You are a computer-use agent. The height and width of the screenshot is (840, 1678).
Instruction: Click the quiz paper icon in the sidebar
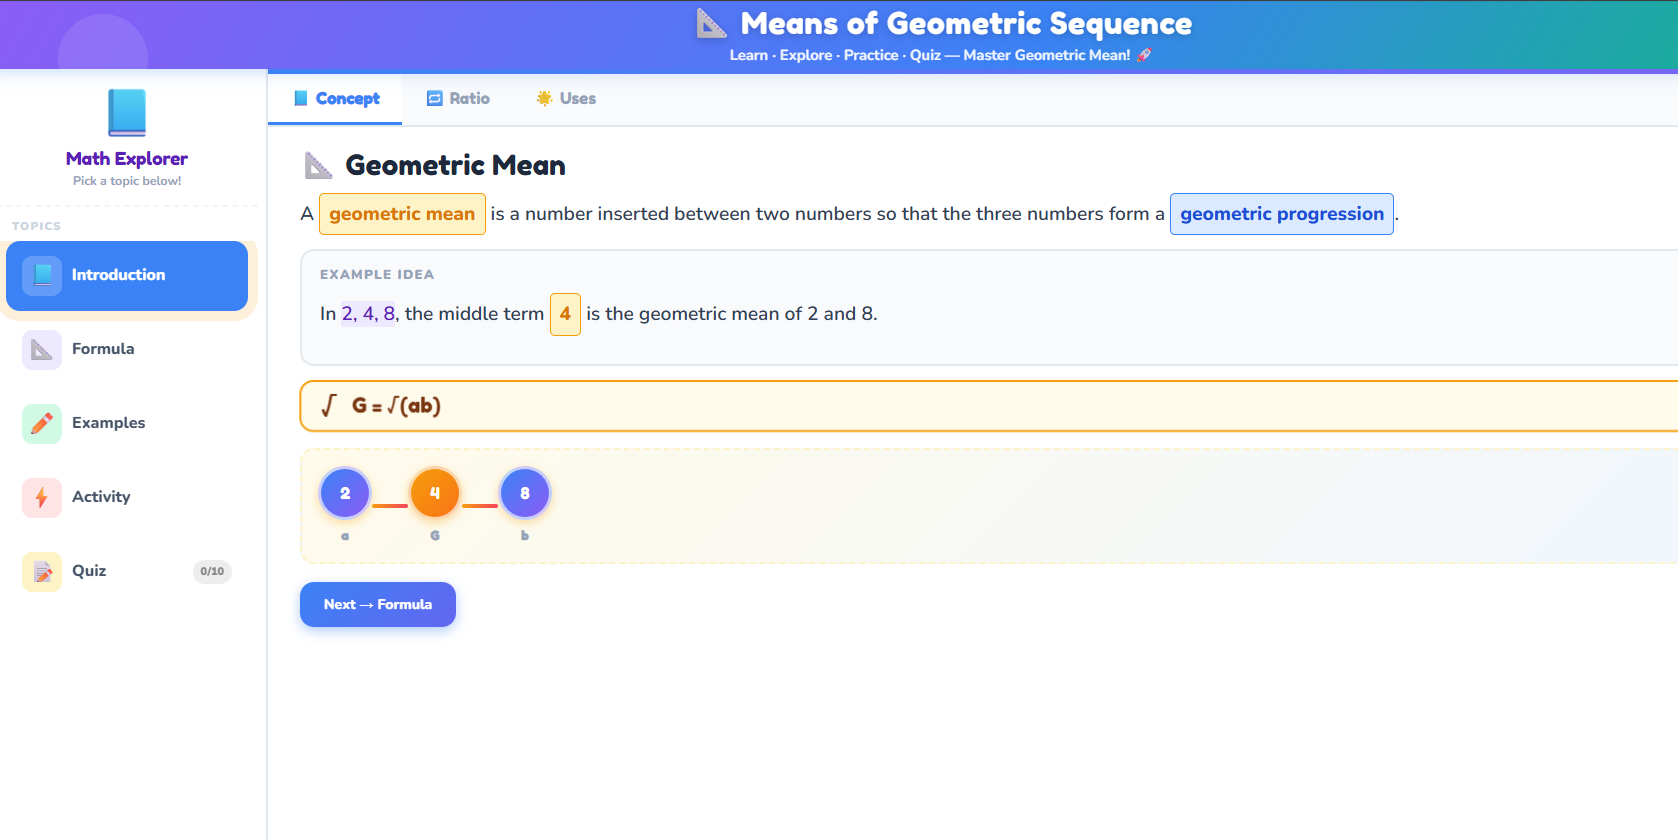[x=41, y=571]
